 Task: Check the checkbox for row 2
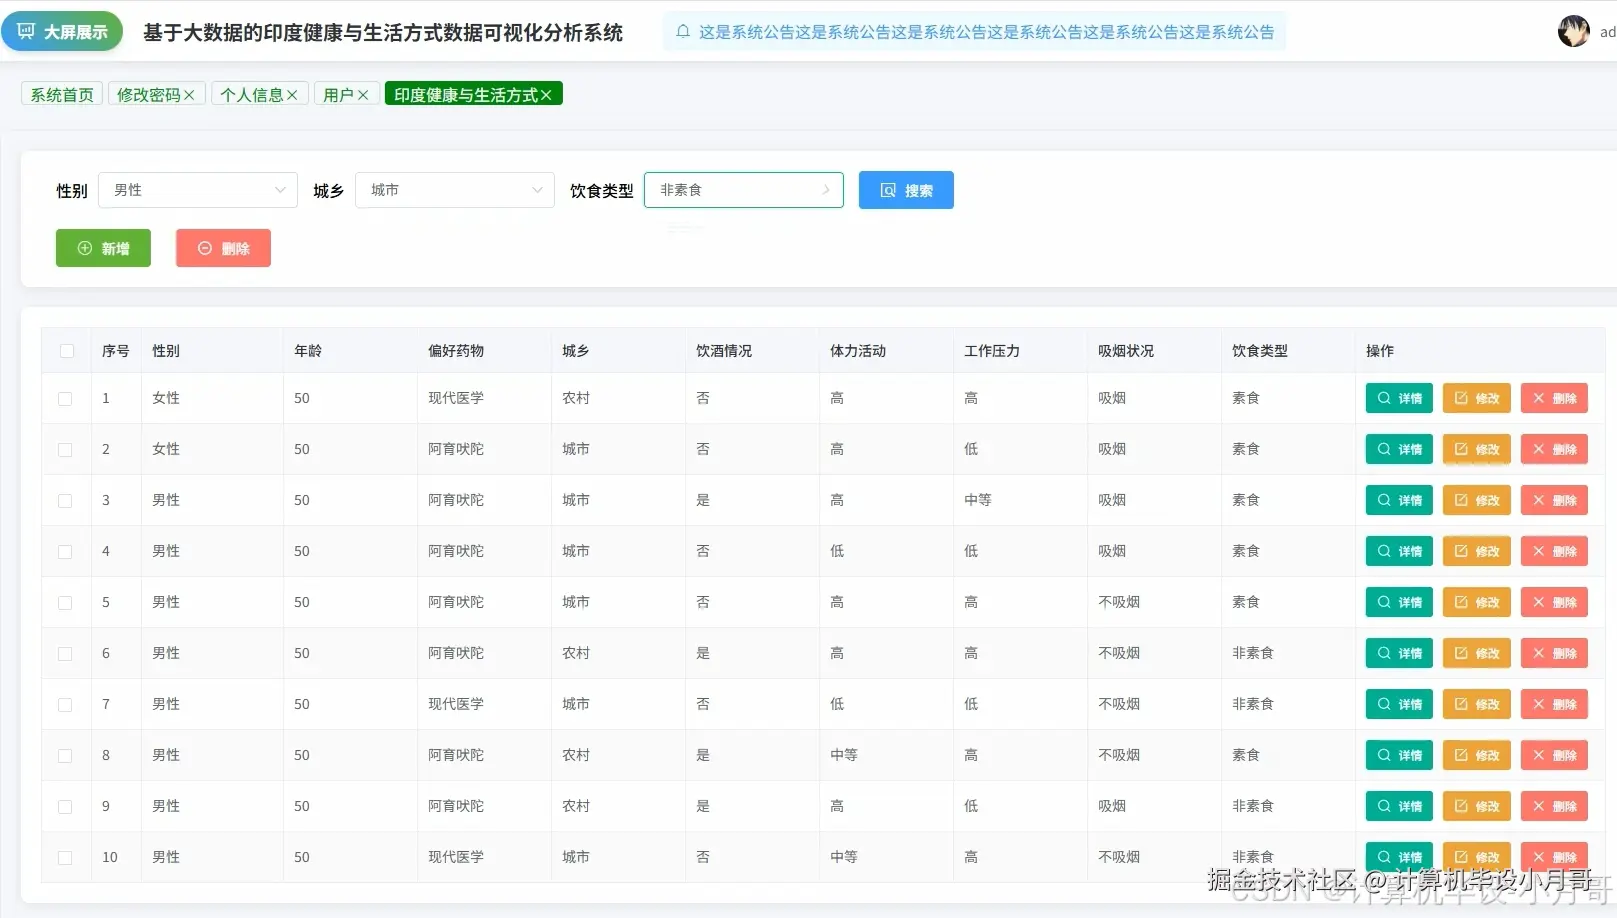pos(65,450)
